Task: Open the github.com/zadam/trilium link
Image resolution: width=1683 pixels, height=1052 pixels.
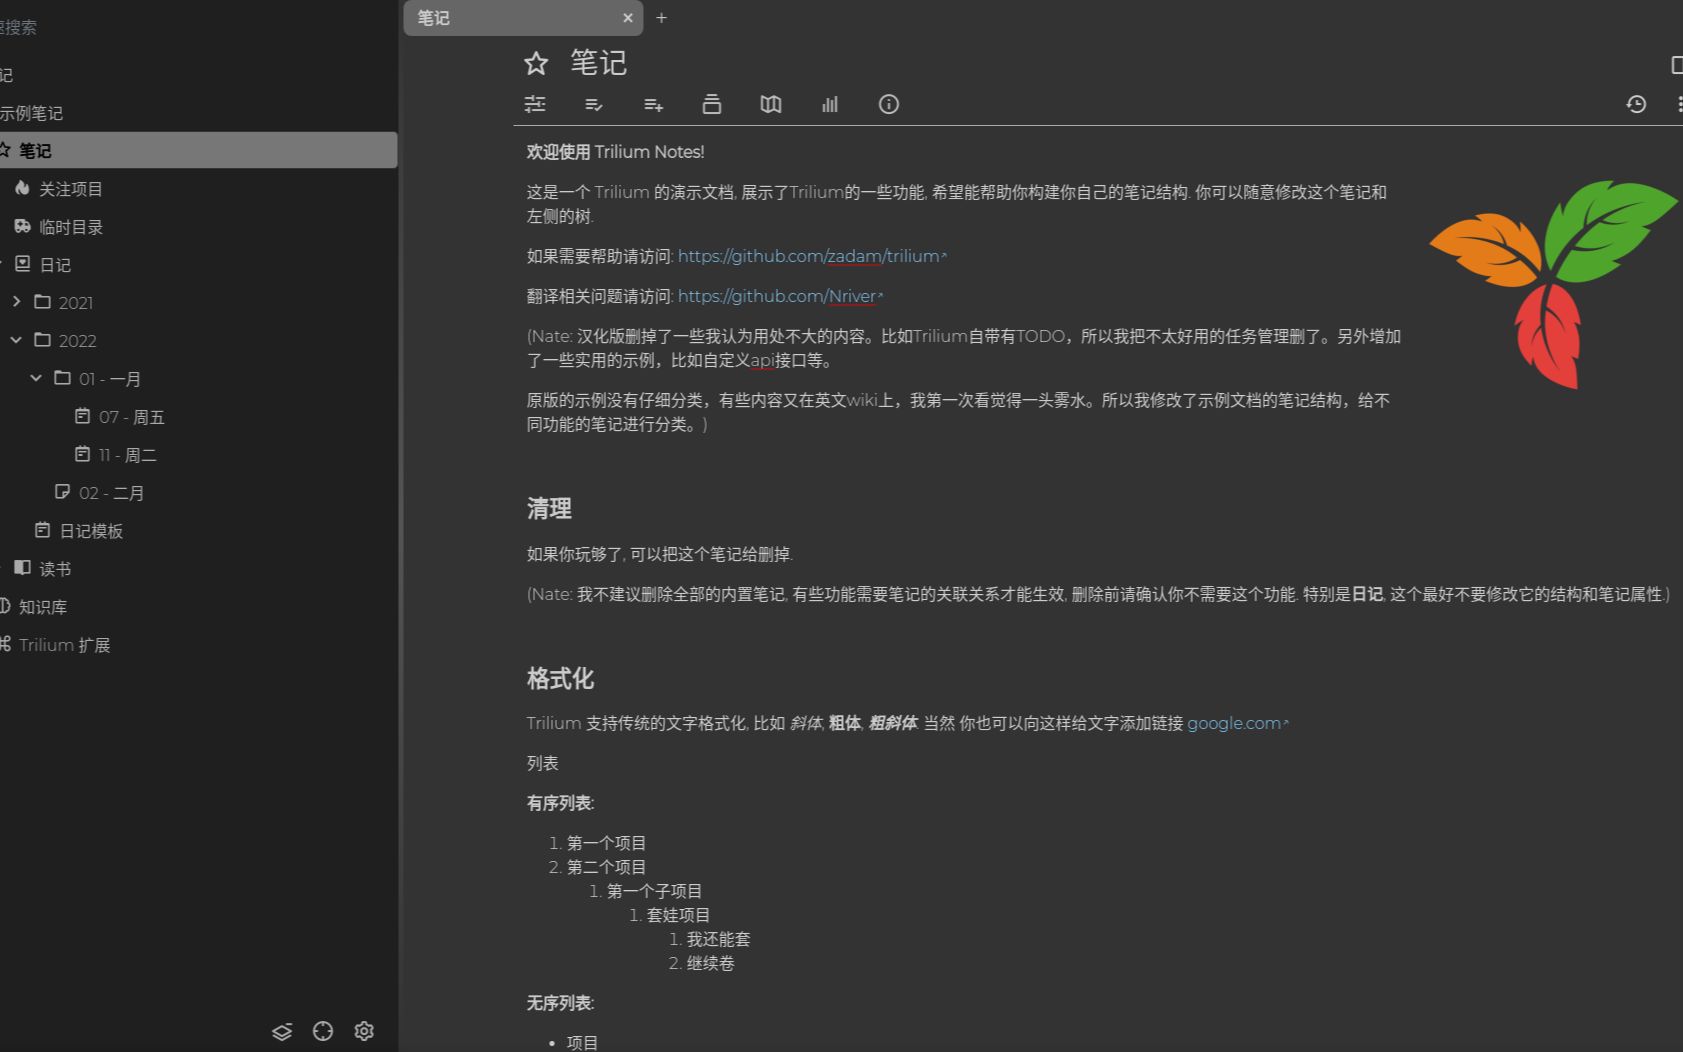Action: pyautogui.click(x=810, y=256)
